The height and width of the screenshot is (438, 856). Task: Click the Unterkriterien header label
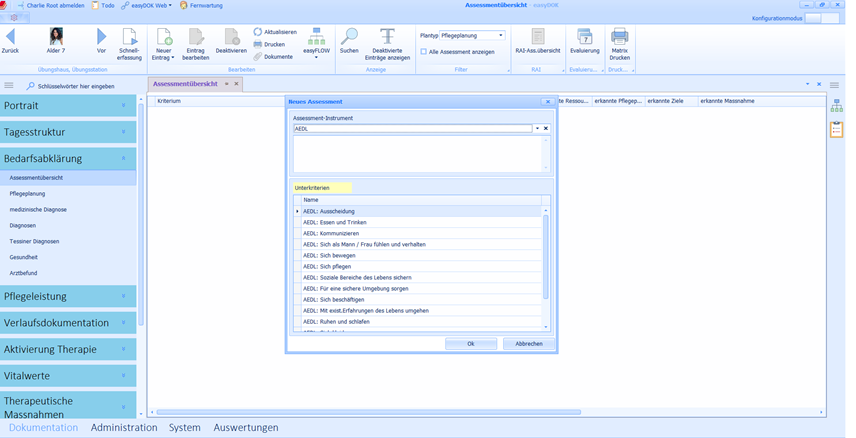coord(312,188)
